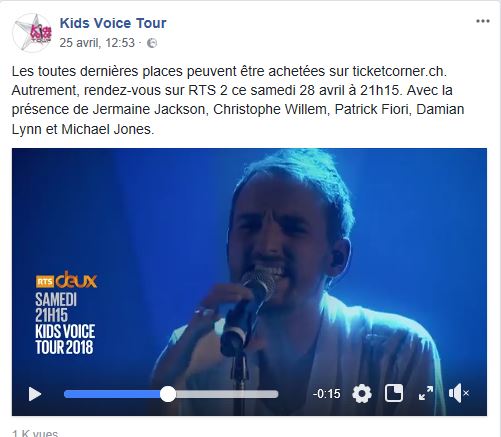Play the Kids Voice Tour video
This screenshot has width=501, height=437.
click(35, 394)
